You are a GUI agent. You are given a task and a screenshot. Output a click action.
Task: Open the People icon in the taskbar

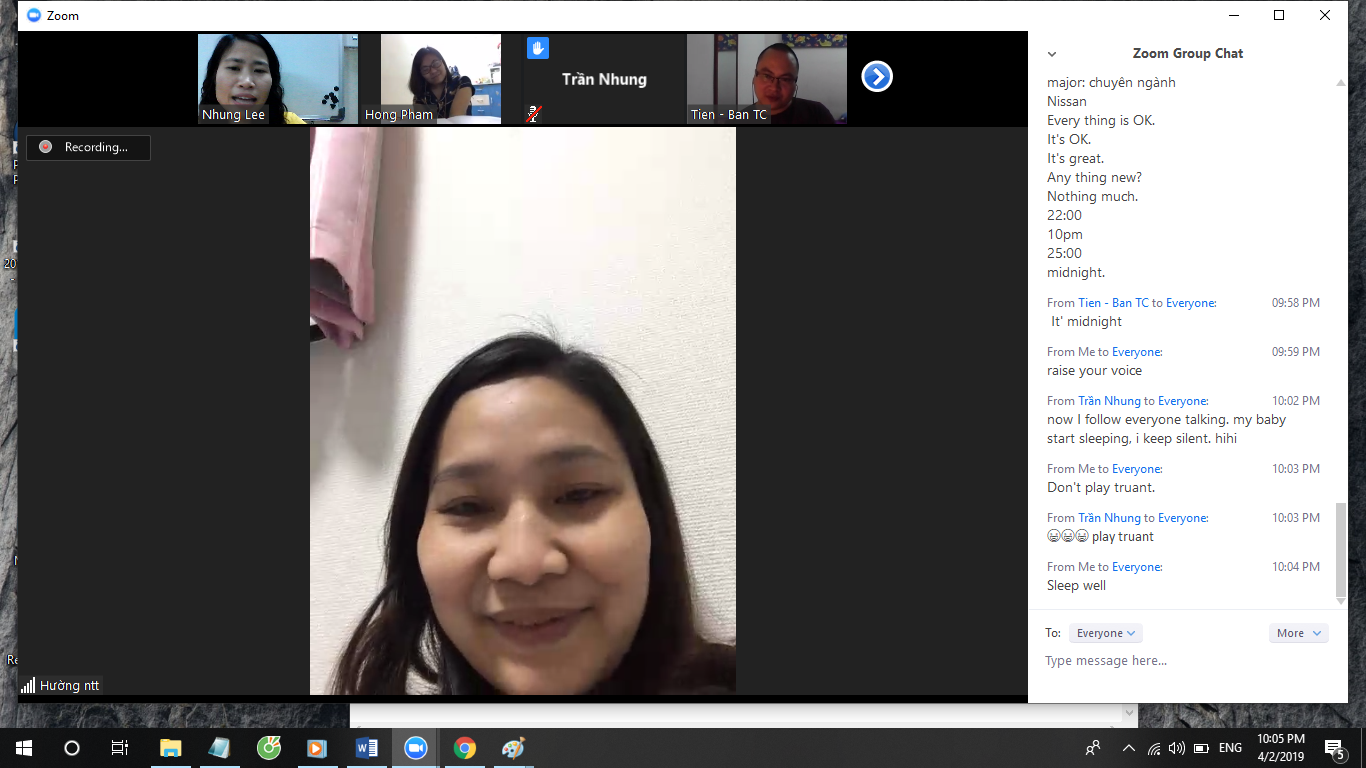[x=1093, y=748]
